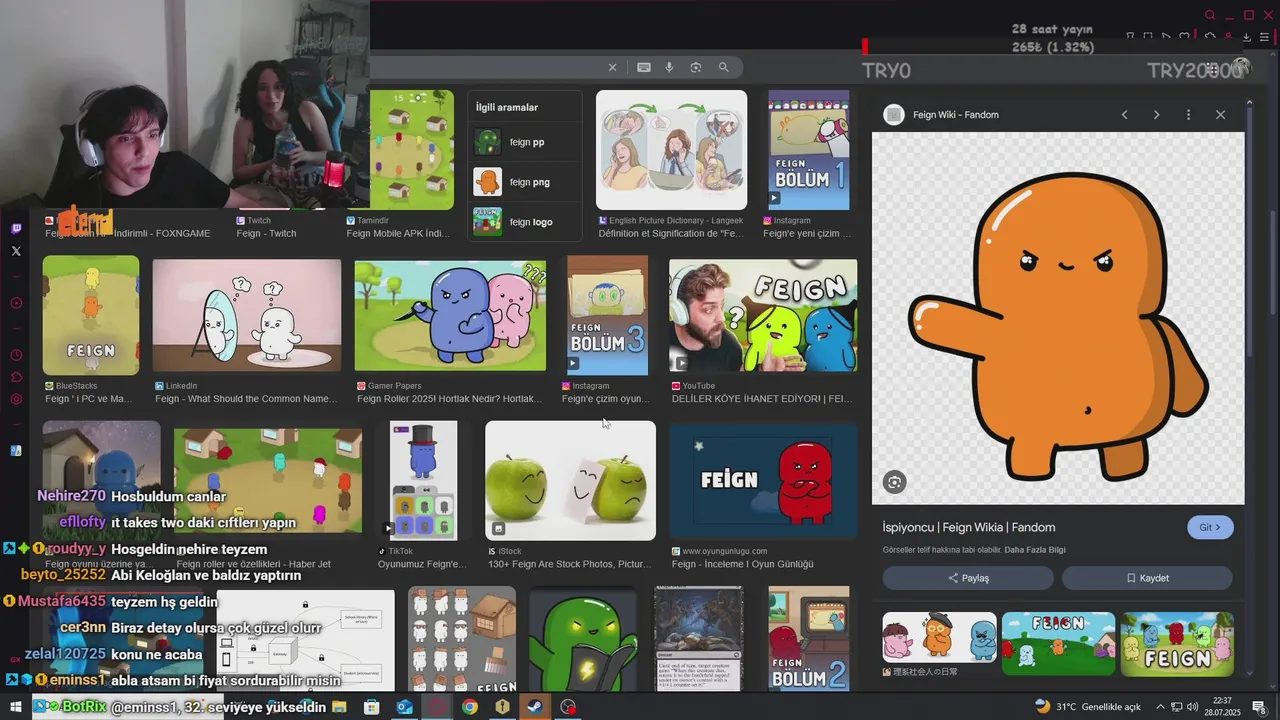Open the FEIGN meadow related image in preview panel
The image size is (1280, 720).
[1058, 644]
